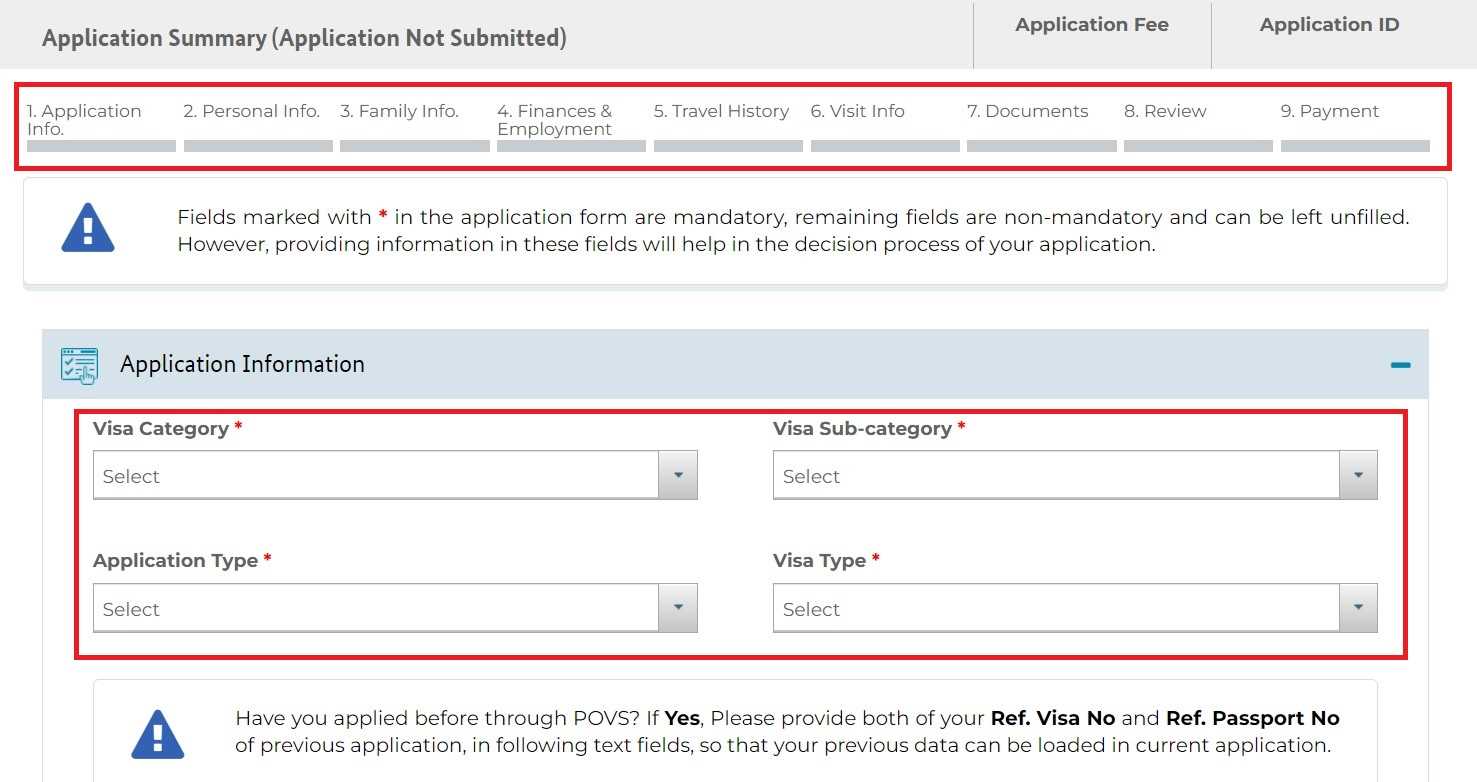Click the Application Fee header cell
Screen dimensions: 1477x782
point(1091,26)
